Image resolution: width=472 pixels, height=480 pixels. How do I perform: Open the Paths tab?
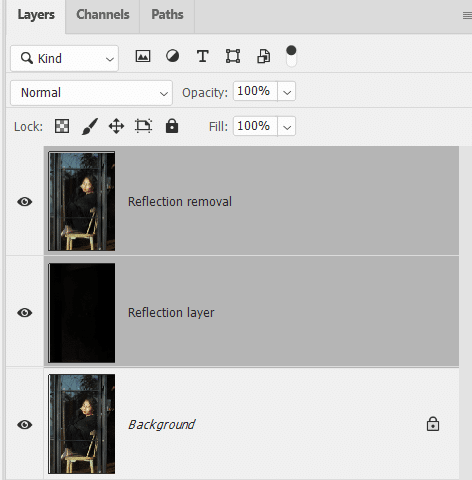(x=167, y=15)
